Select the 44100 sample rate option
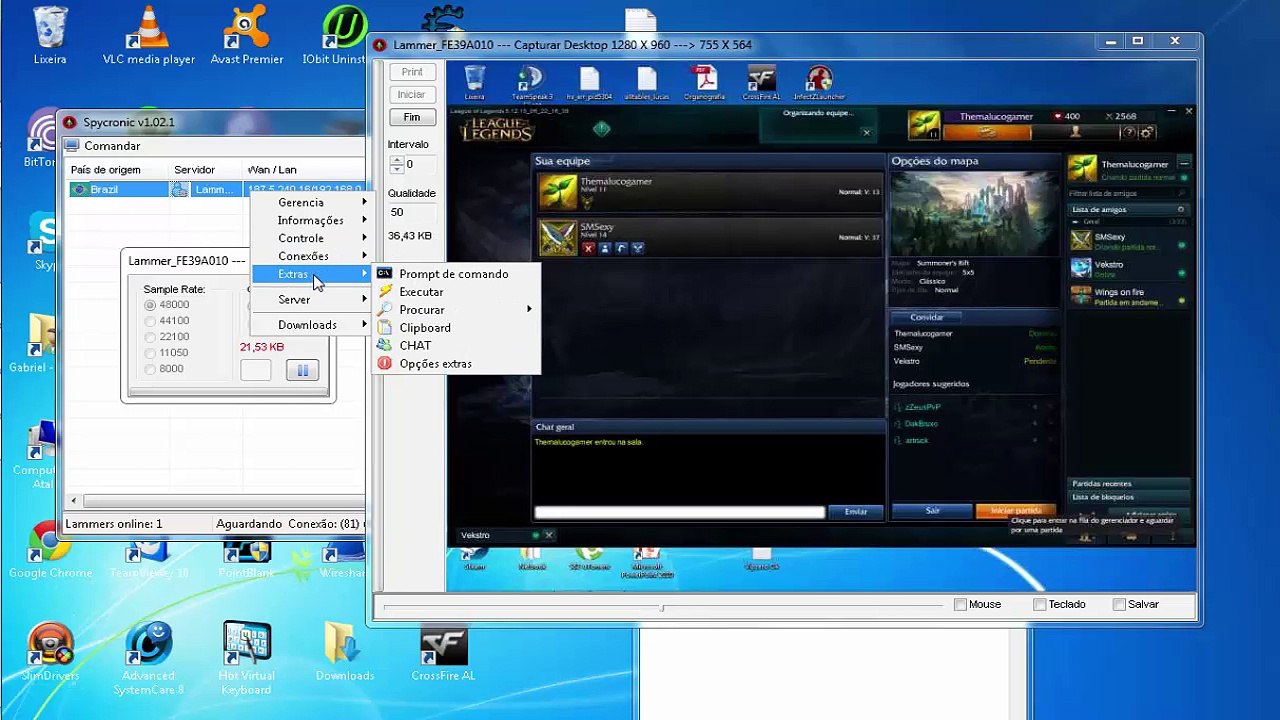Viewport: 1280px width, 720px height. 150,321
